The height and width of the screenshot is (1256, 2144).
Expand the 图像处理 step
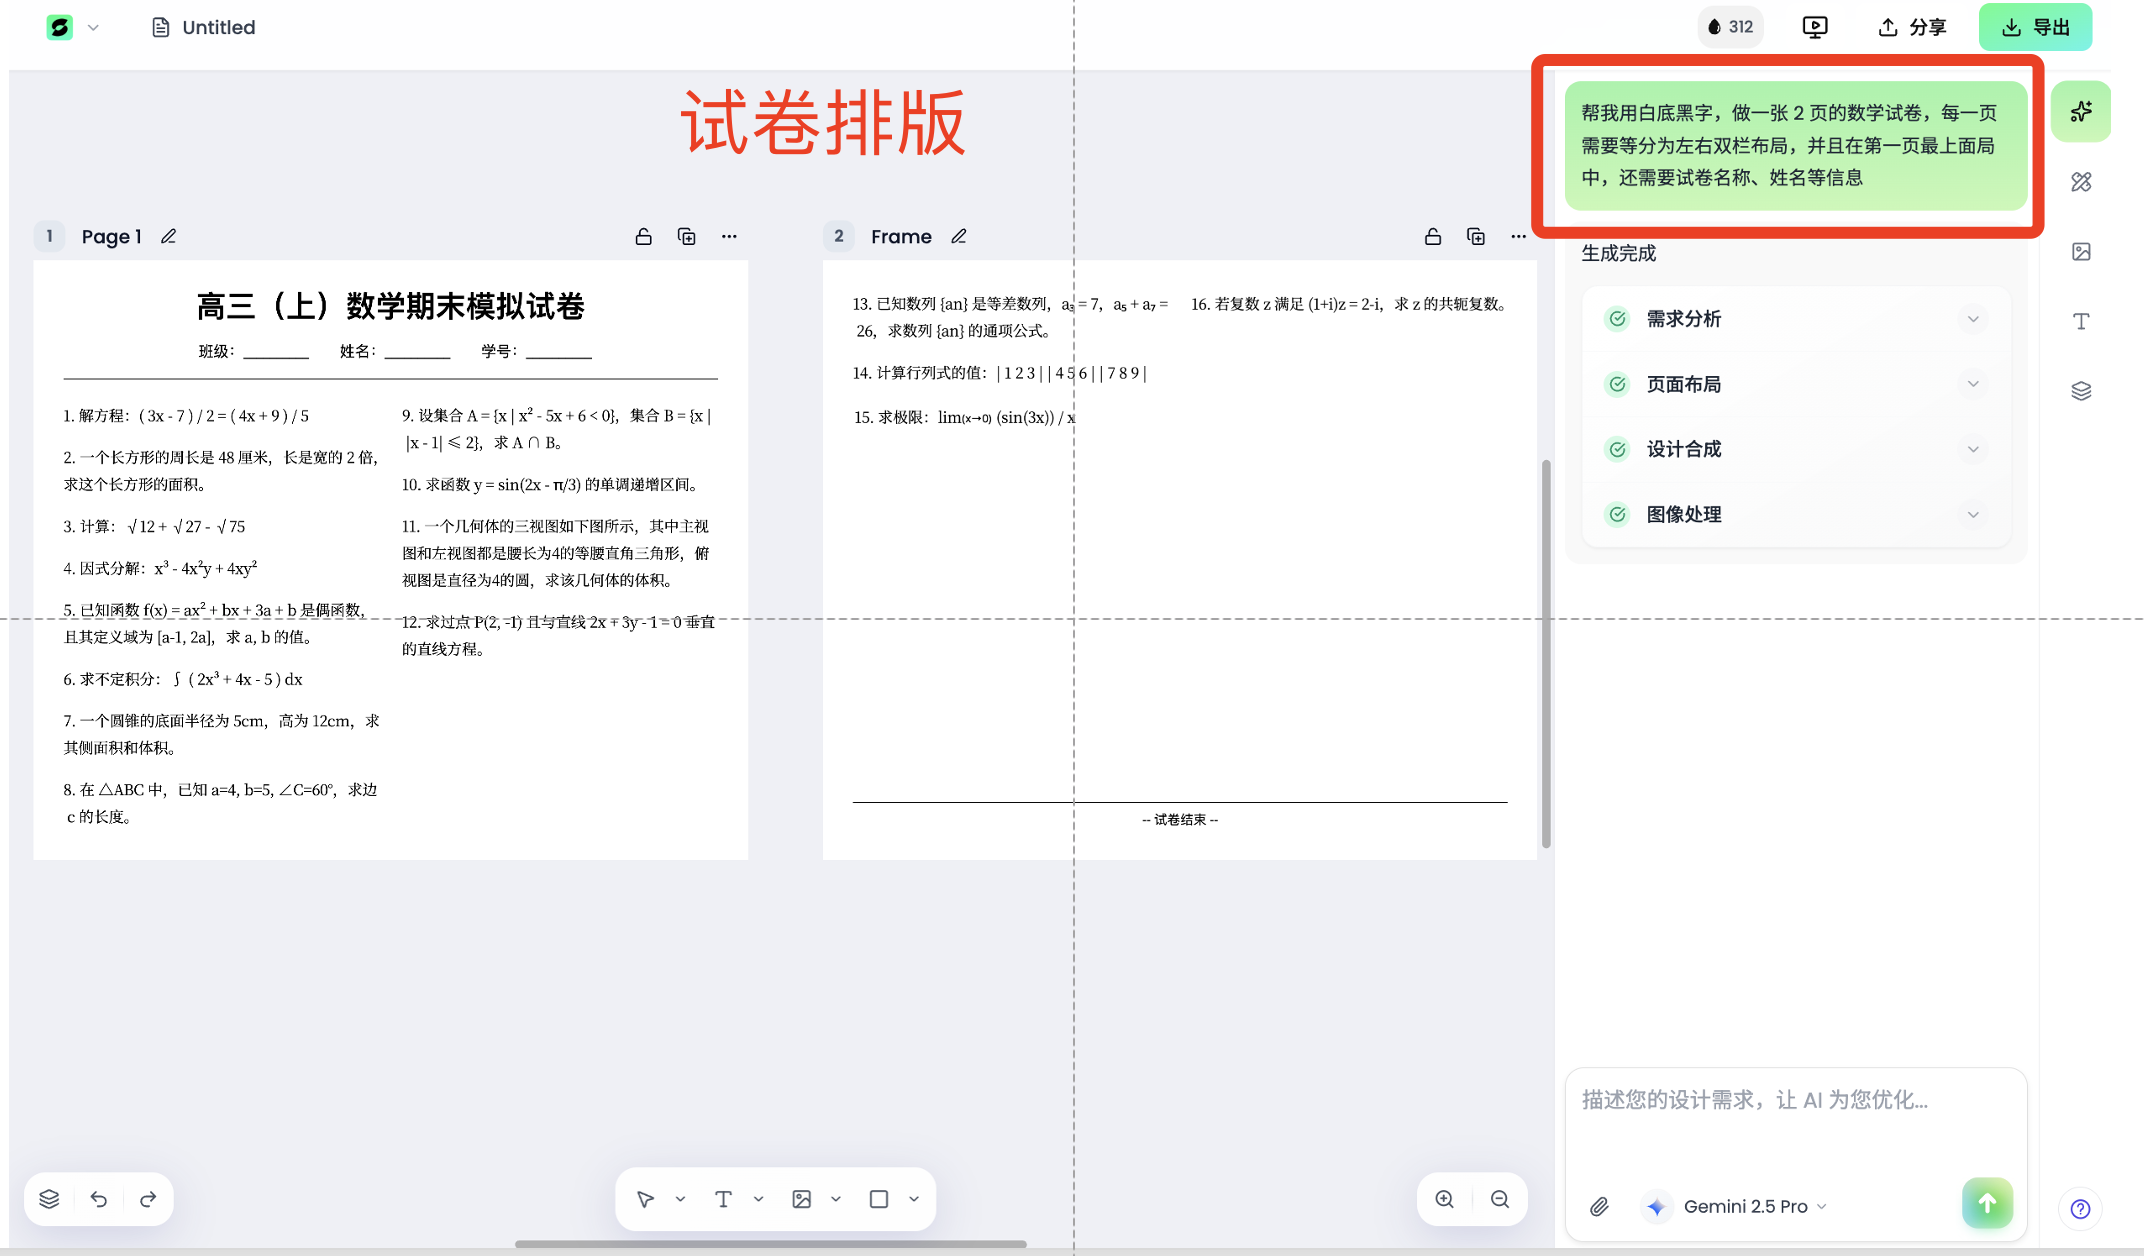tap(1972, 514)
